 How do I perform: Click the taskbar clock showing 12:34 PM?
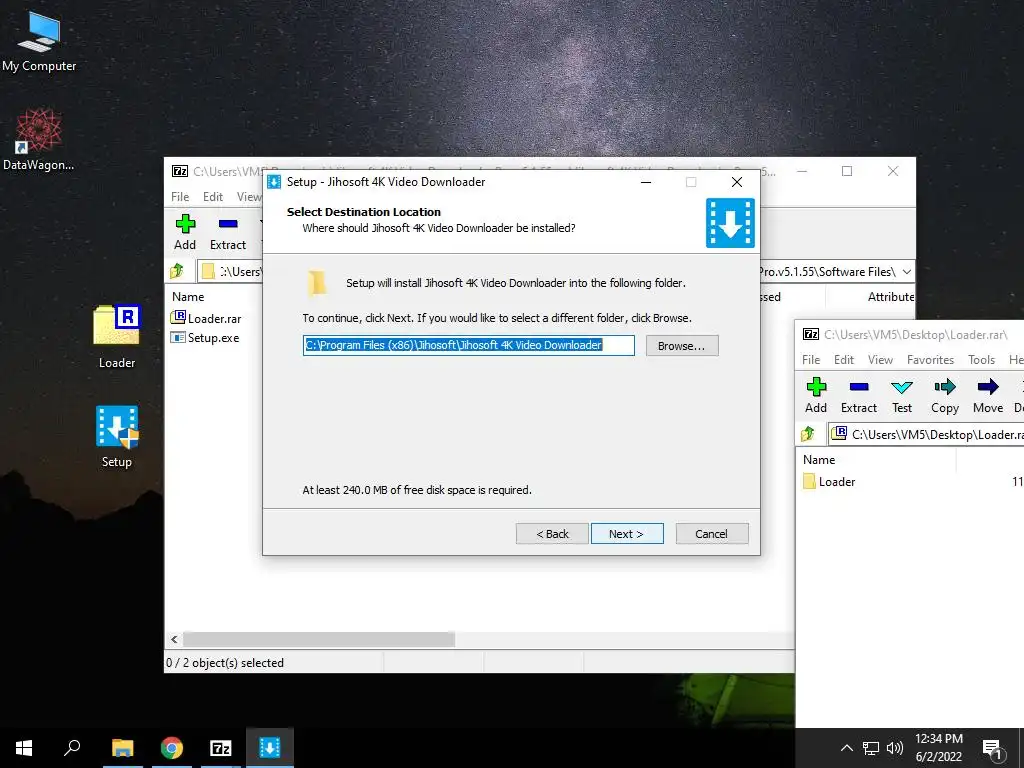coord(938,739)
